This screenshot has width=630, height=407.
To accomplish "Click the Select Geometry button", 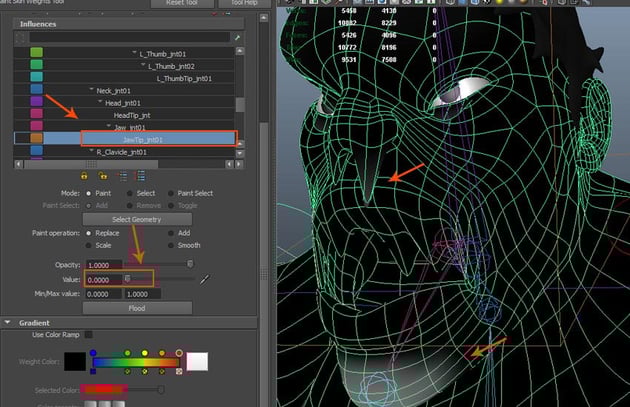I will [137, 219].
